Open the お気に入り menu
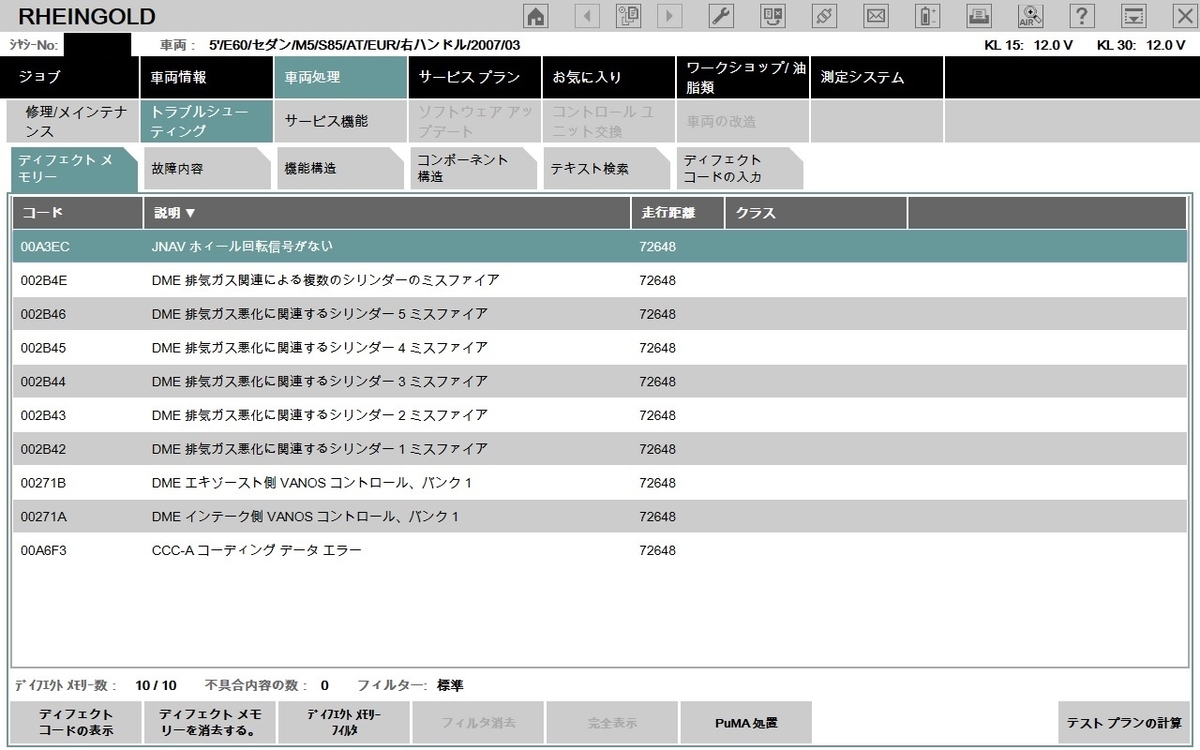The width and height of the screenshot is (1200, 750). [x=608, y=77]
